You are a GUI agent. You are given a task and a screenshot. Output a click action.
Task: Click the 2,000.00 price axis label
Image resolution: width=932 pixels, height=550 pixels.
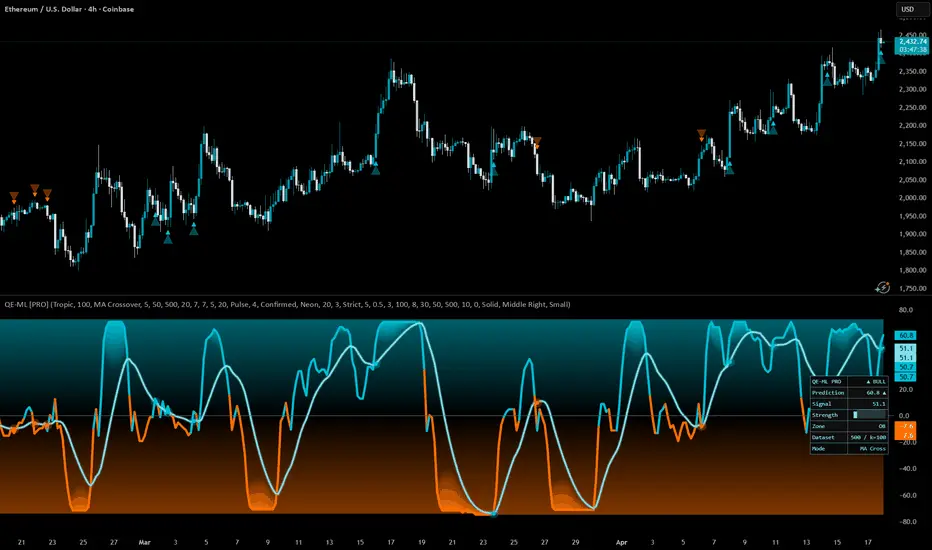pos(912,198)
